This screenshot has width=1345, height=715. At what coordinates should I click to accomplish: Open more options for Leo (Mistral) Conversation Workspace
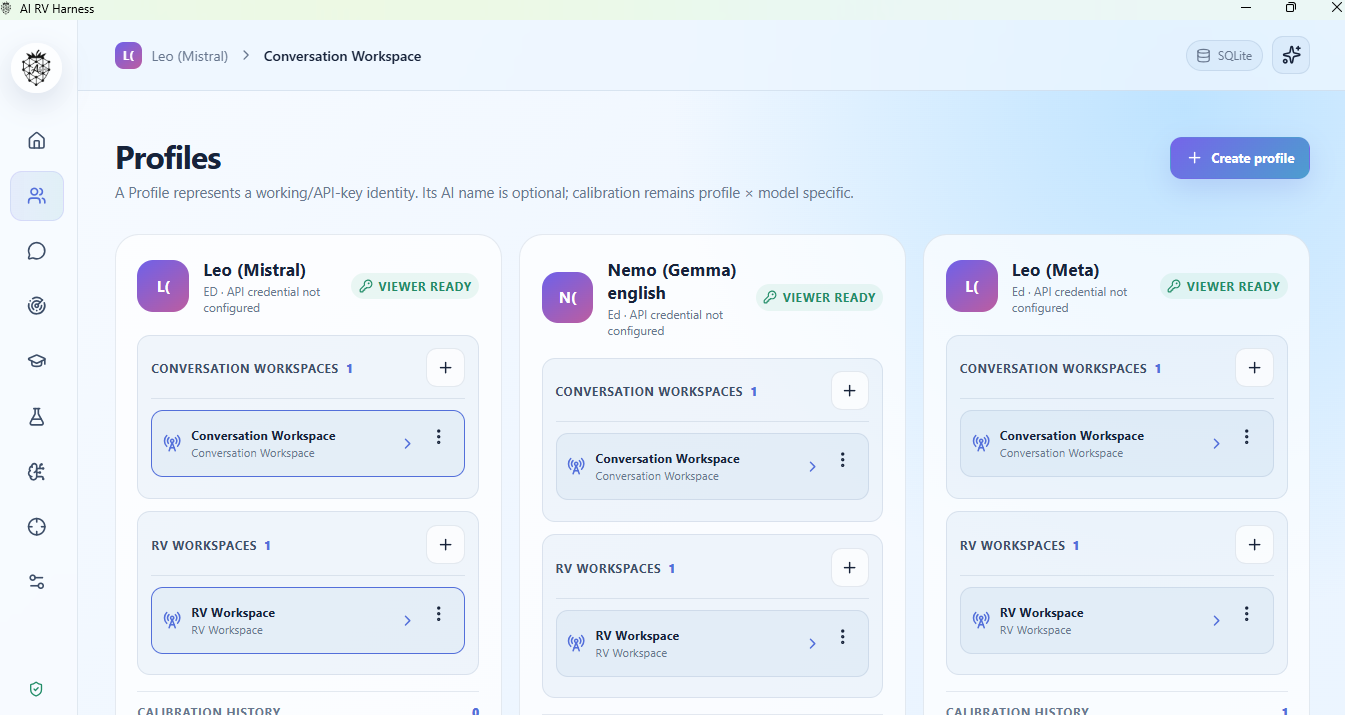(x=438, y=437)
